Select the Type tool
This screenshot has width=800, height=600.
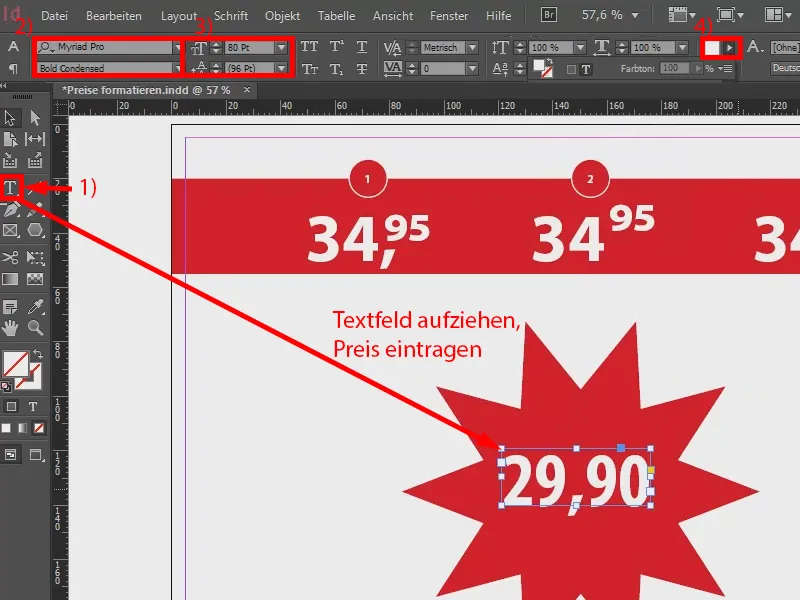click(x=10, y=188)
